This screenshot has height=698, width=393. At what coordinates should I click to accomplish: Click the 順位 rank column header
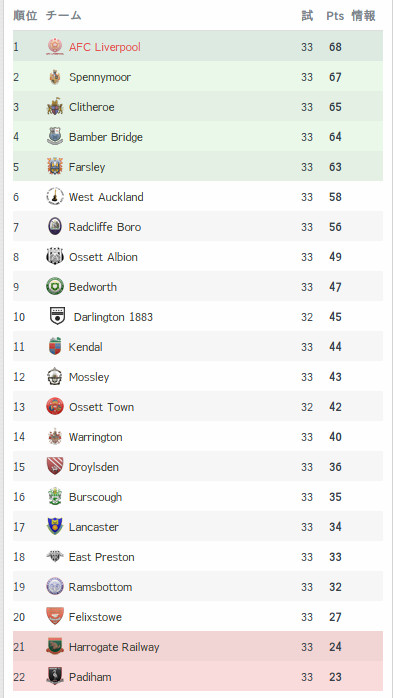click(x=25, y=16)
